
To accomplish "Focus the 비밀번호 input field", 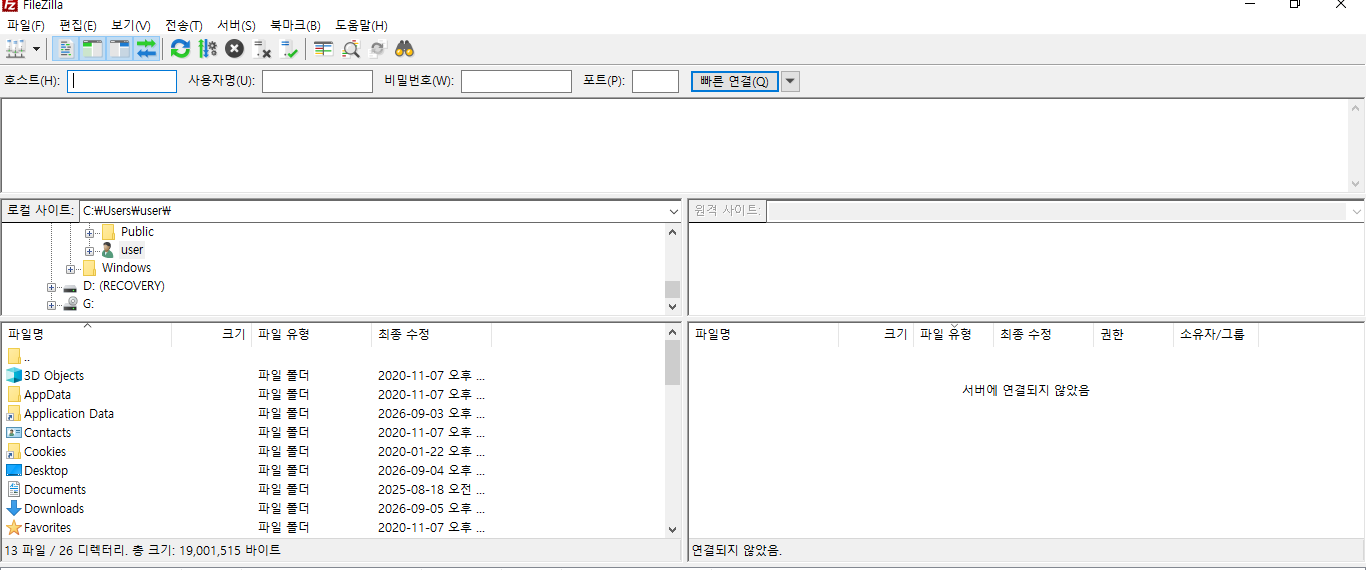I will [516, 81].
